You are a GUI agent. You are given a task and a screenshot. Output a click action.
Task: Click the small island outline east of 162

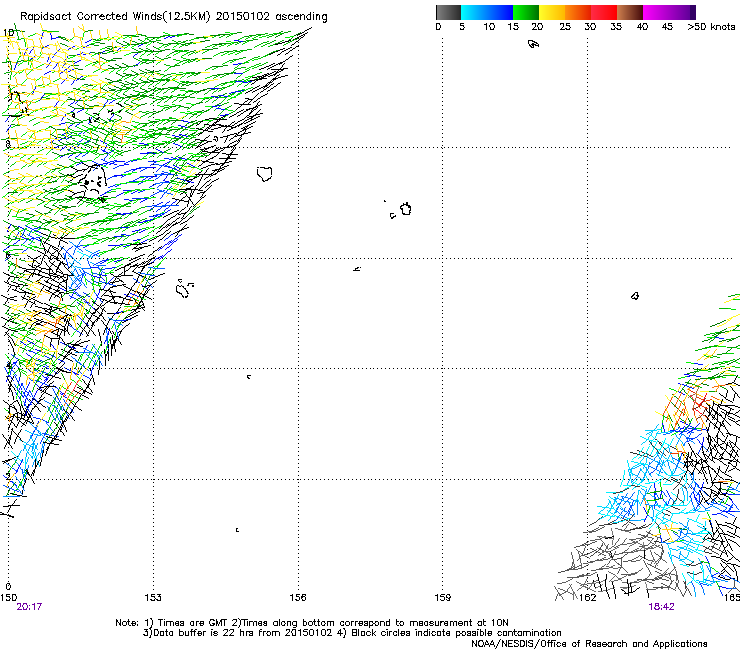[635, 296]
